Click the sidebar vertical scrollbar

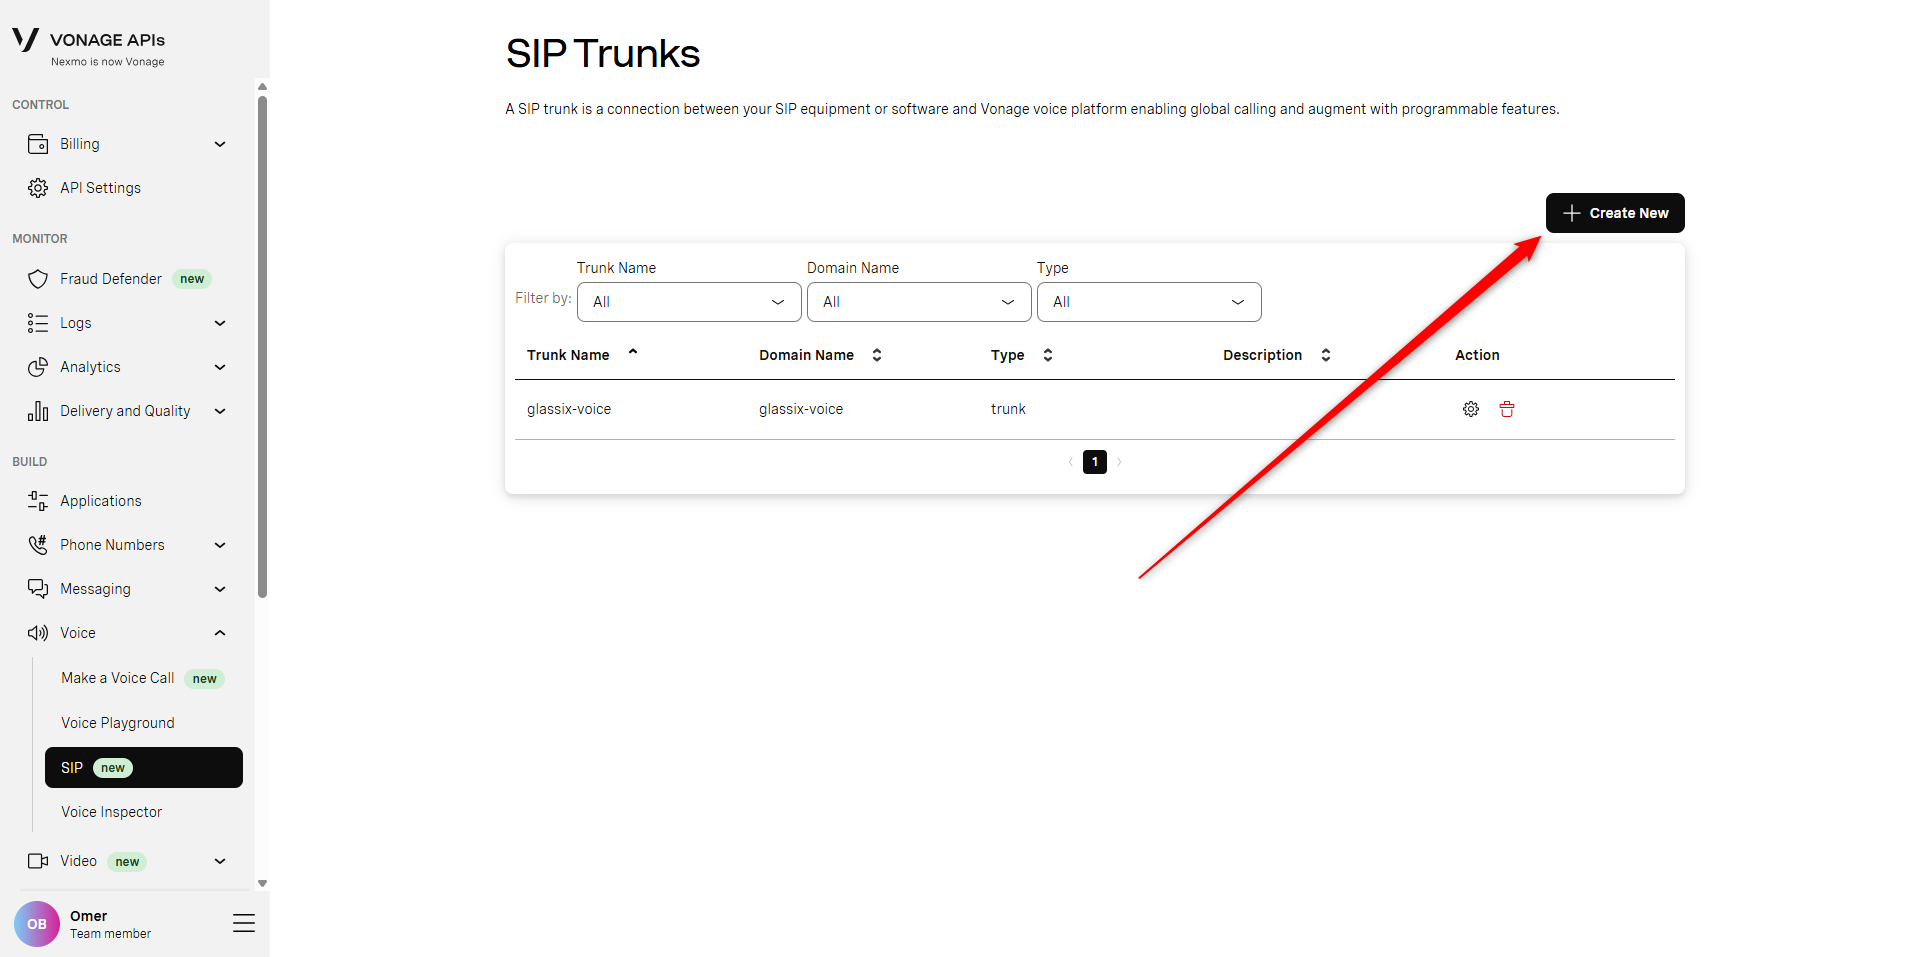pyautogui.click(x=262, y=346)
